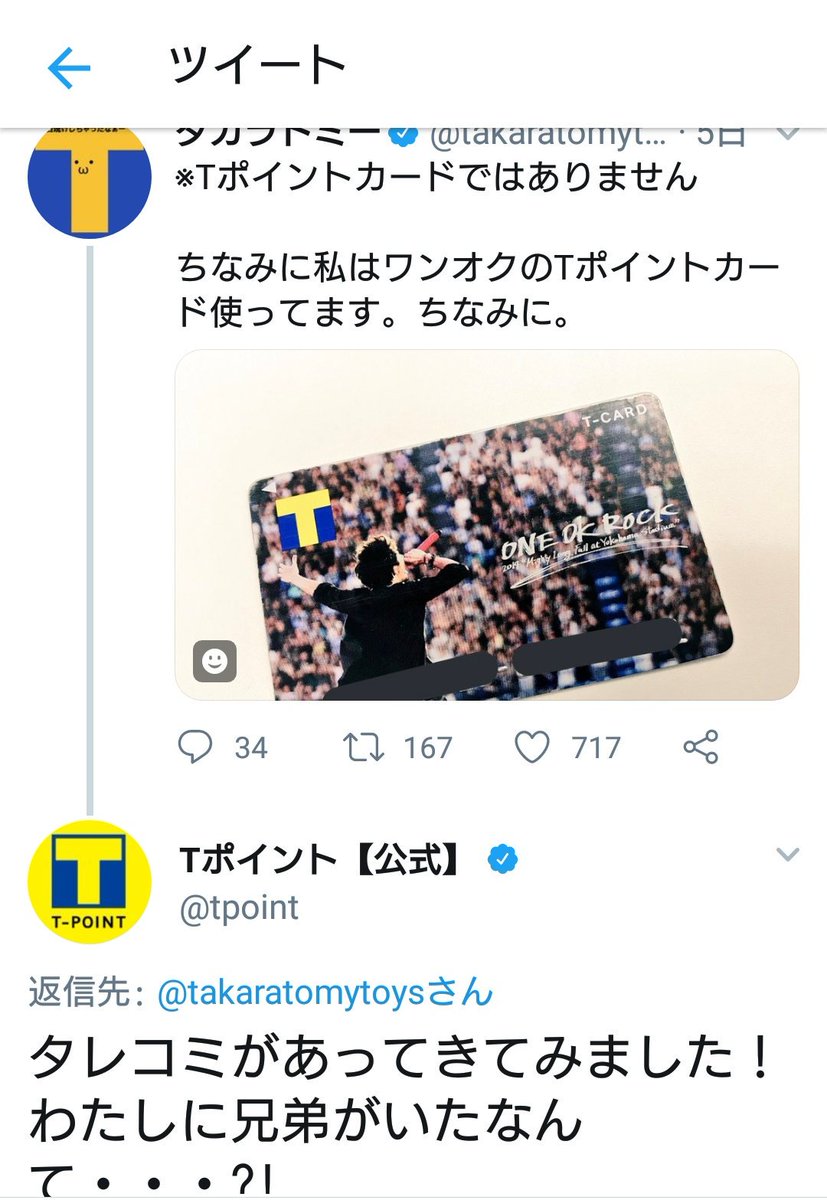Open the @takaratomytoys reply-to mention link
This screenshot has width=827, height=1200.
pos(325,991)
